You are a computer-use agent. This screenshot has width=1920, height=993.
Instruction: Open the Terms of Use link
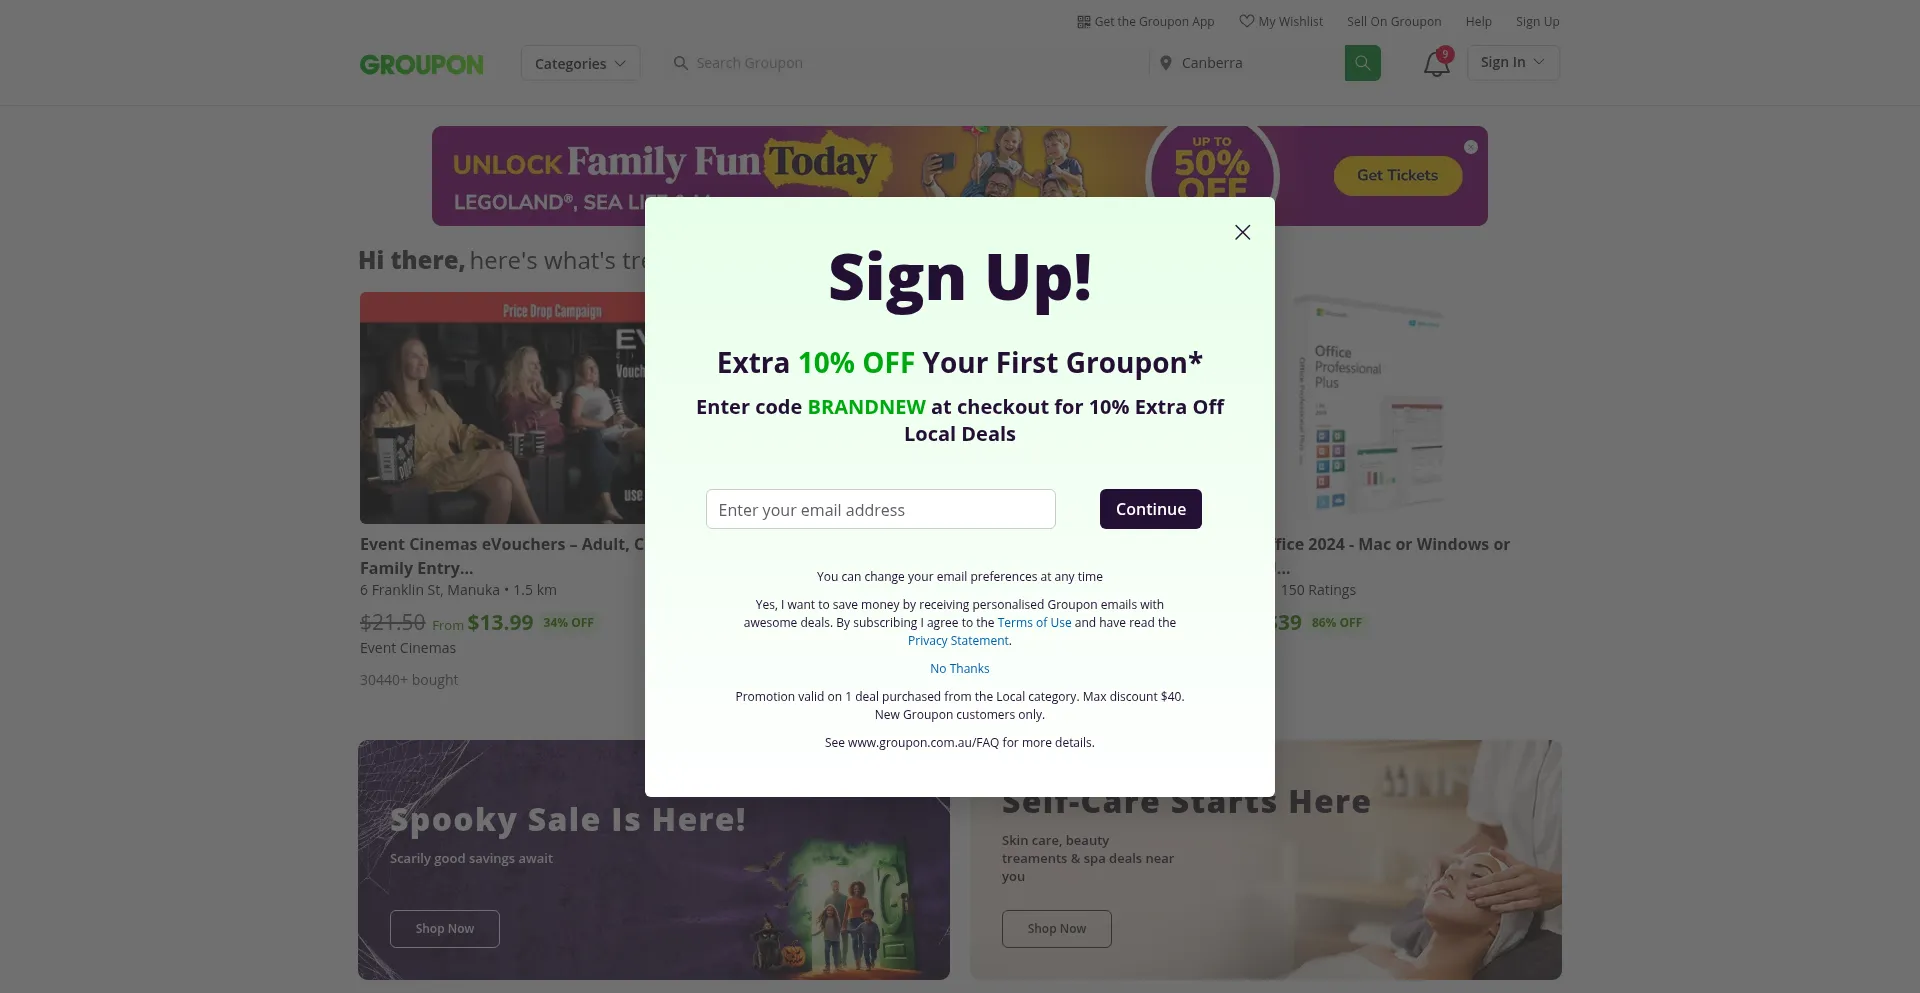(1034, 622)
